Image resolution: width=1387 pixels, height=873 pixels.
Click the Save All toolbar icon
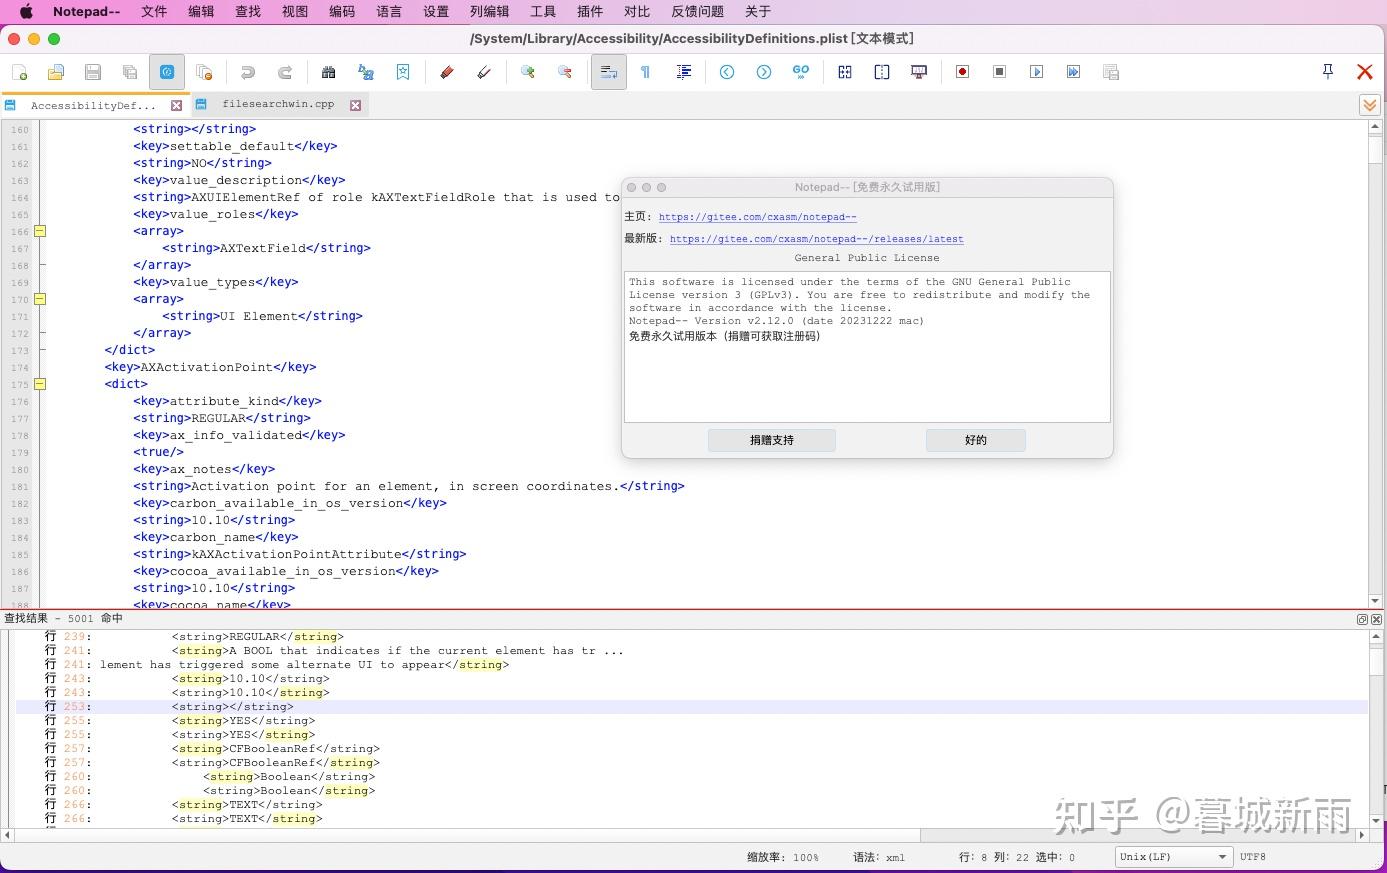[x=130, y=72]
